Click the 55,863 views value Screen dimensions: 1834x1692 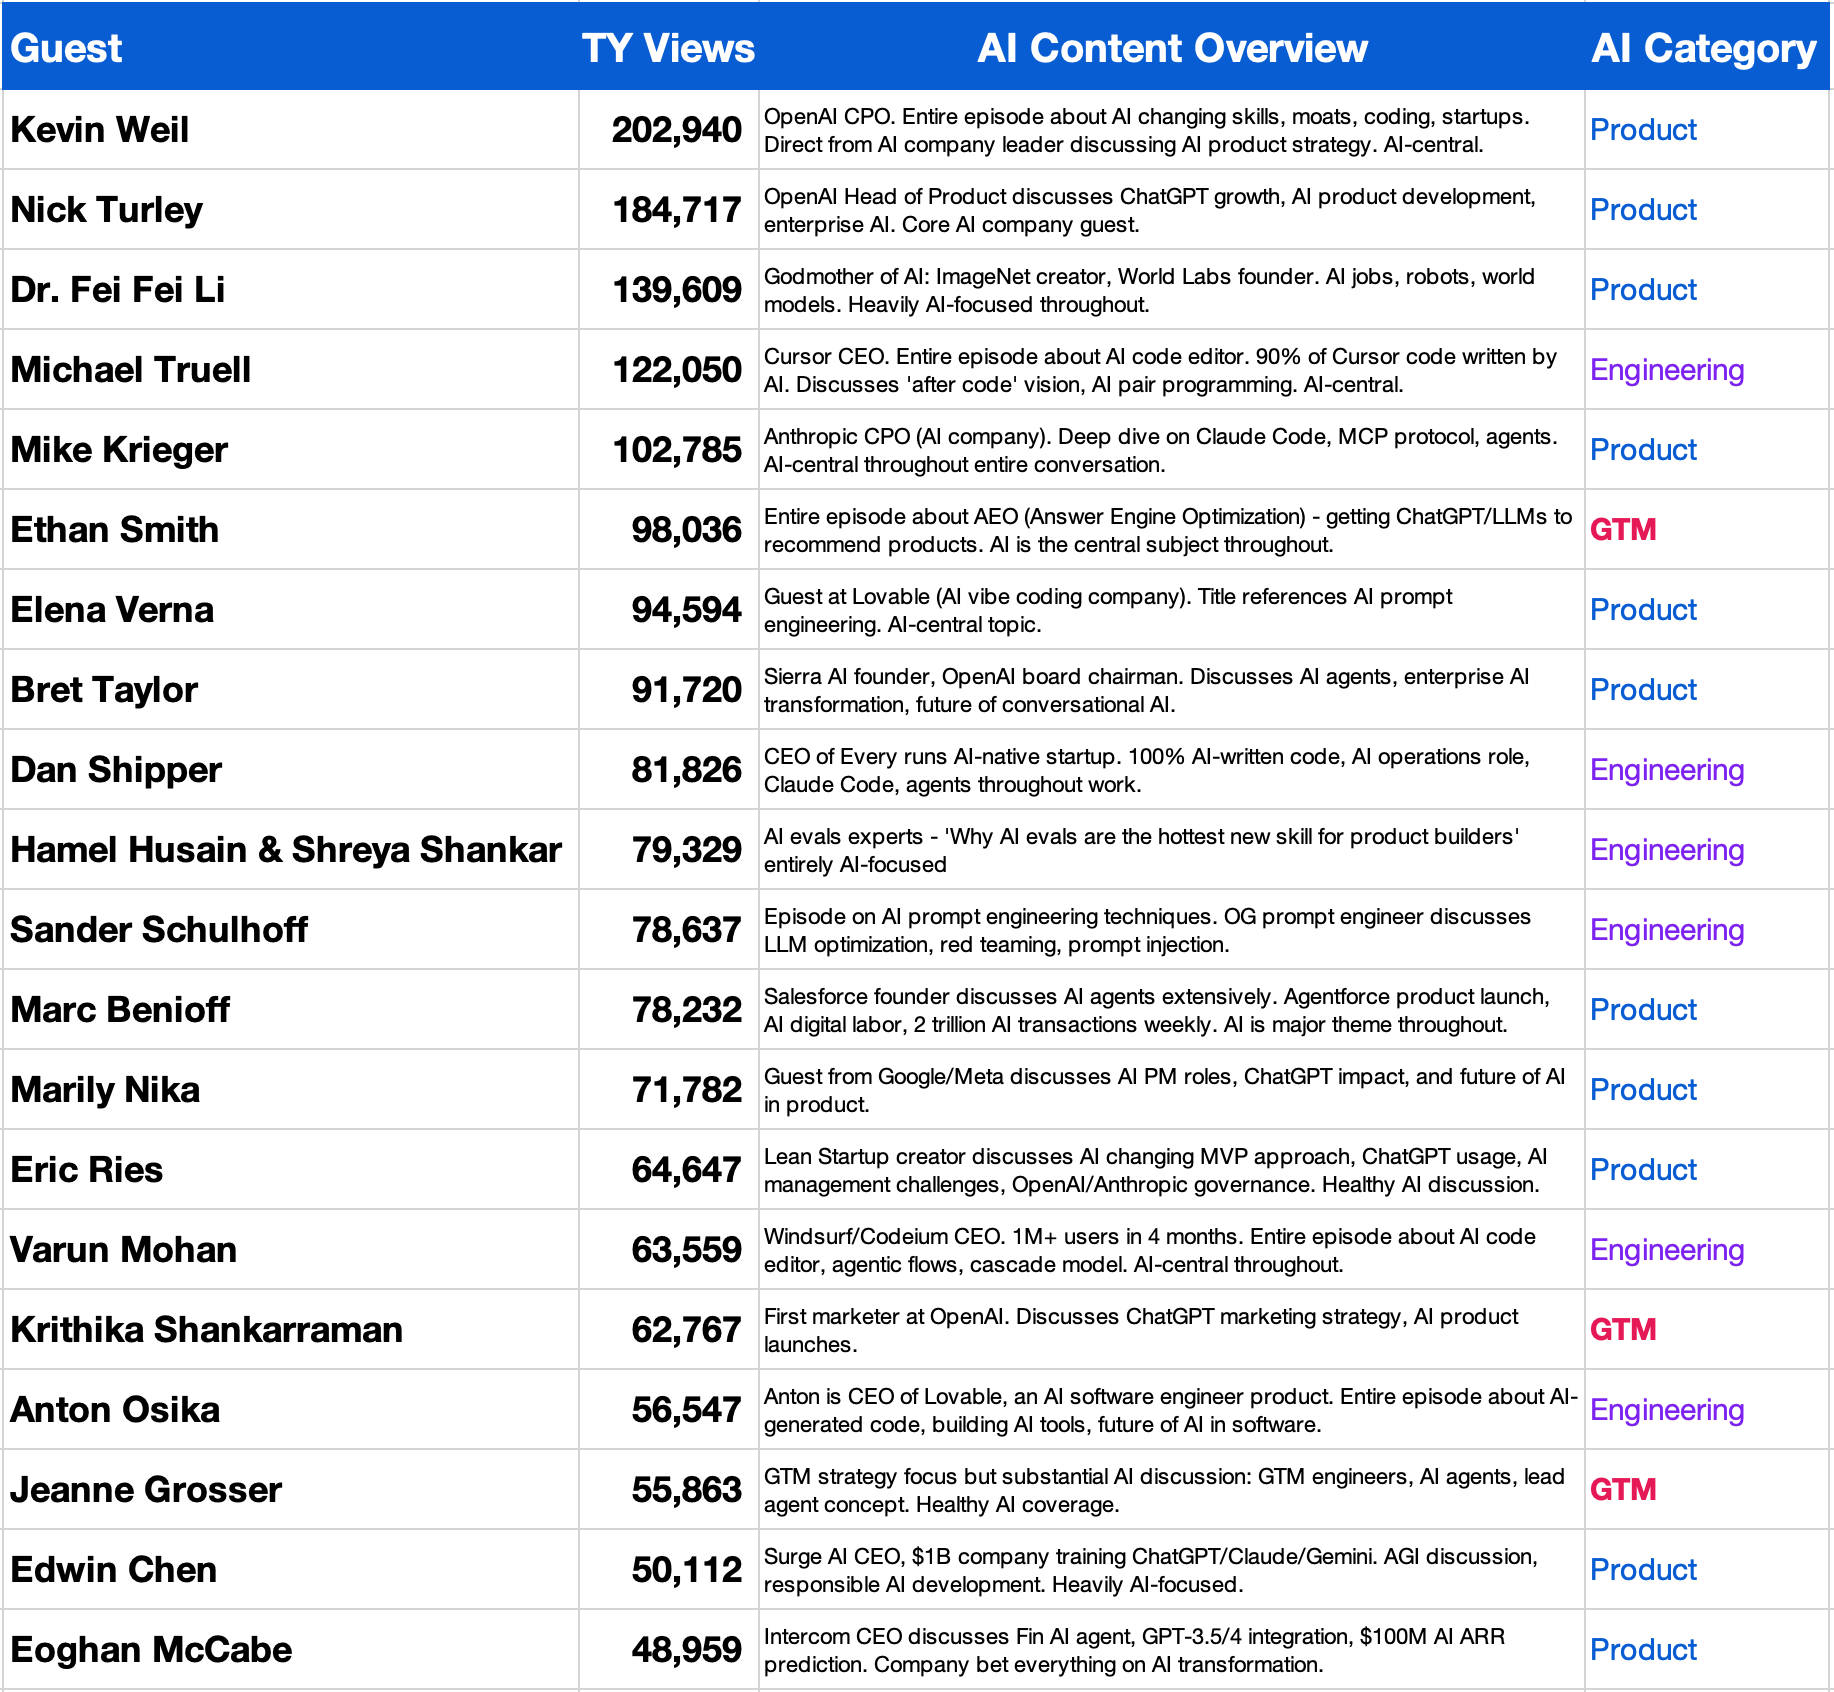[x=687, y=1490]
